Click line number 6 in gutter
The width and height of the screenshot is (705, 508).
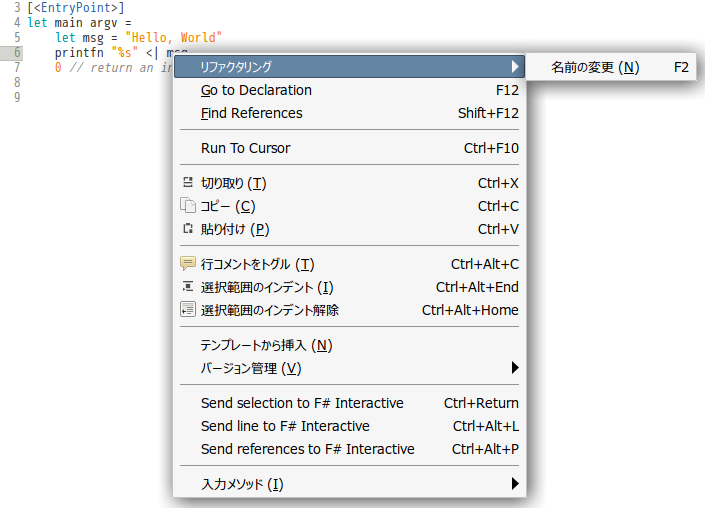17,53
